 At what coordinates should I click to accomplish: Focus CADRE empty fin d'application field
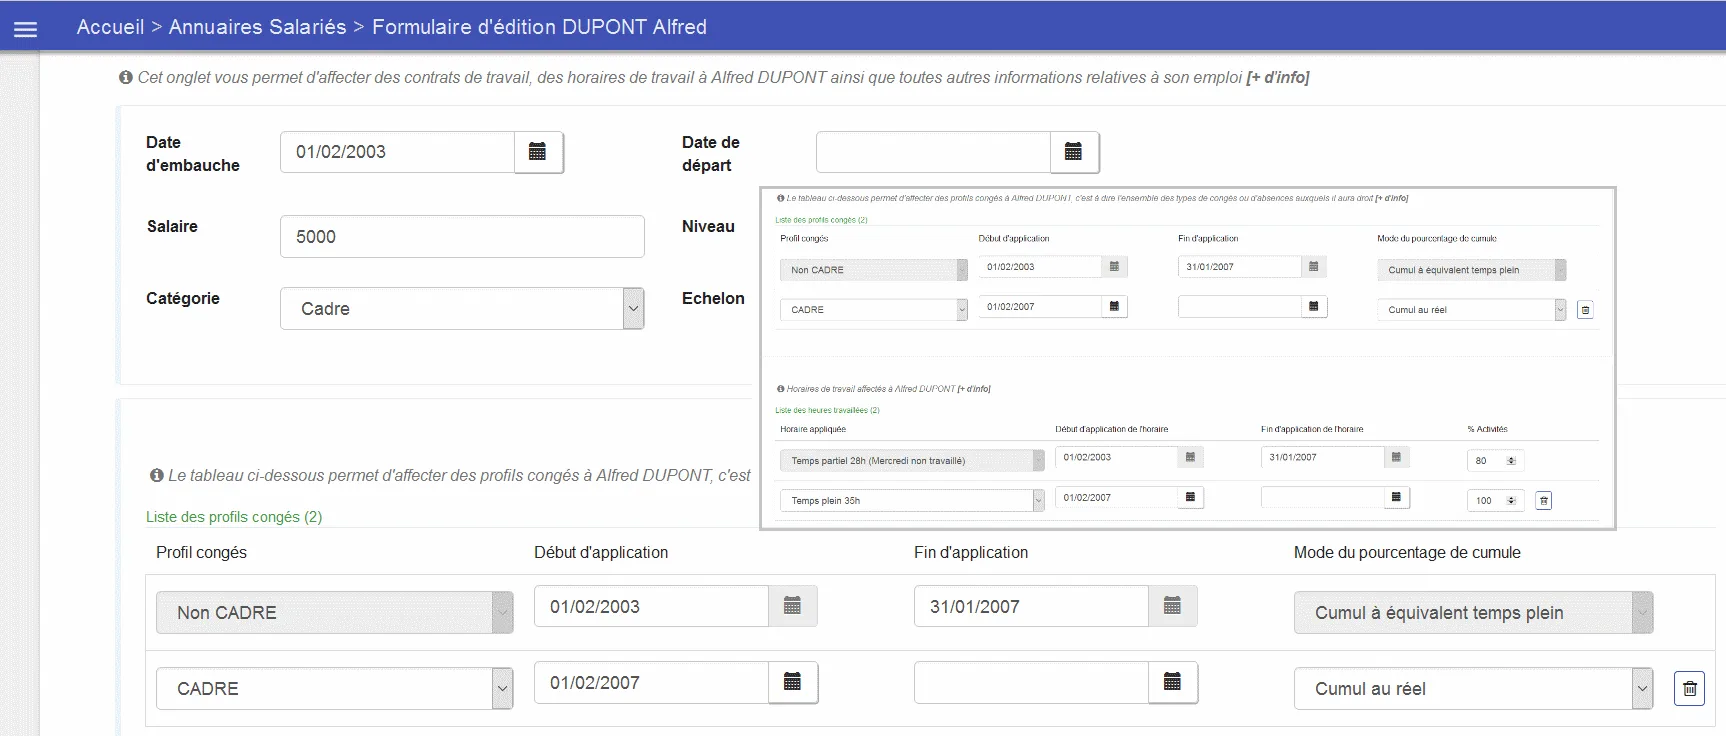coord(1032,682)
